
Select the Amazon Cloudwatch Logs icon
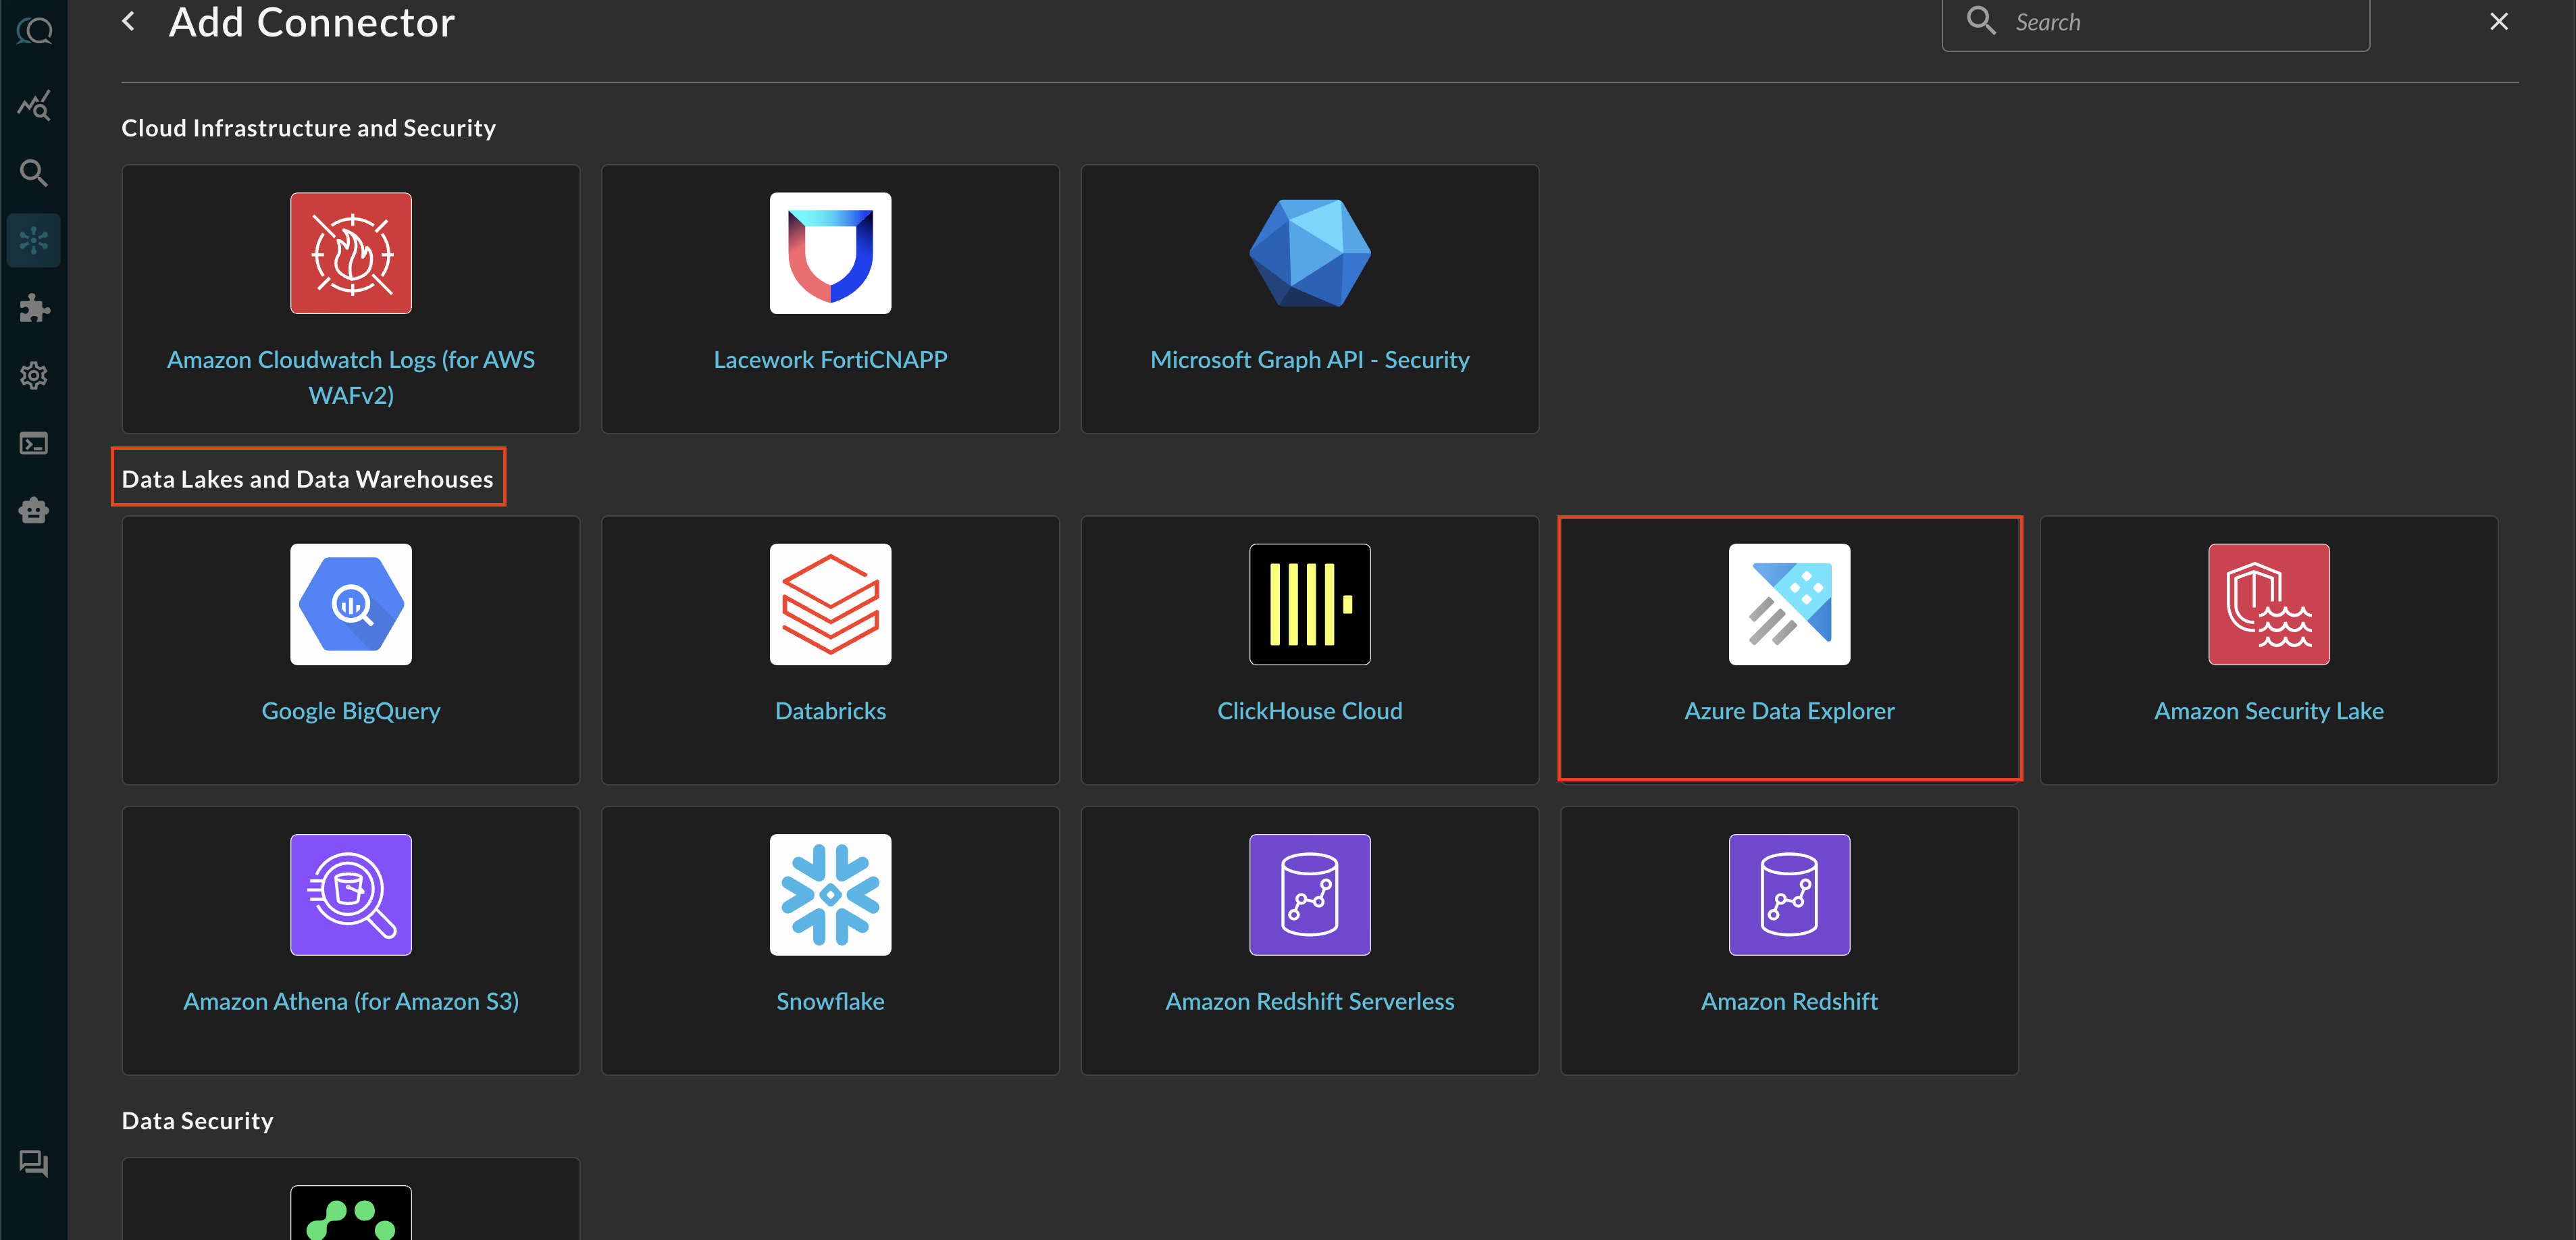tap(351, 253)
